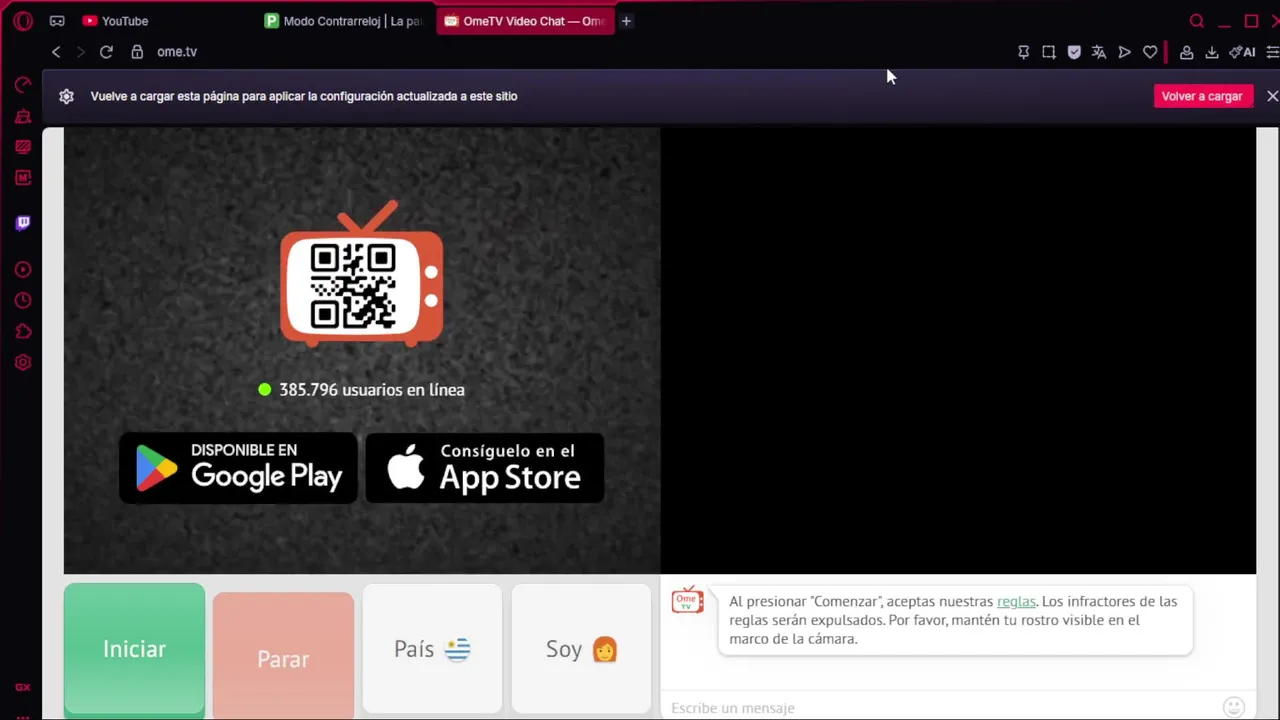The image size is (1280, 720).
Task: Dismiss the reload notification bar
Action: click(x=1272, y=96)
